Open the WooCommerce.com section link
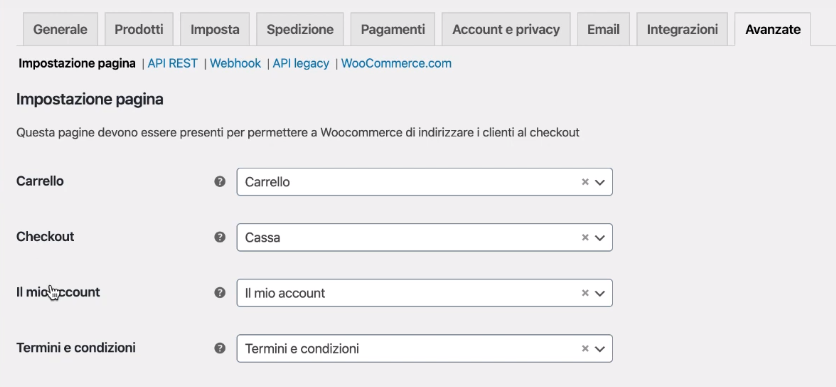Image resolution: width=836 pixels, height=387 pixels. coord(396,63)
